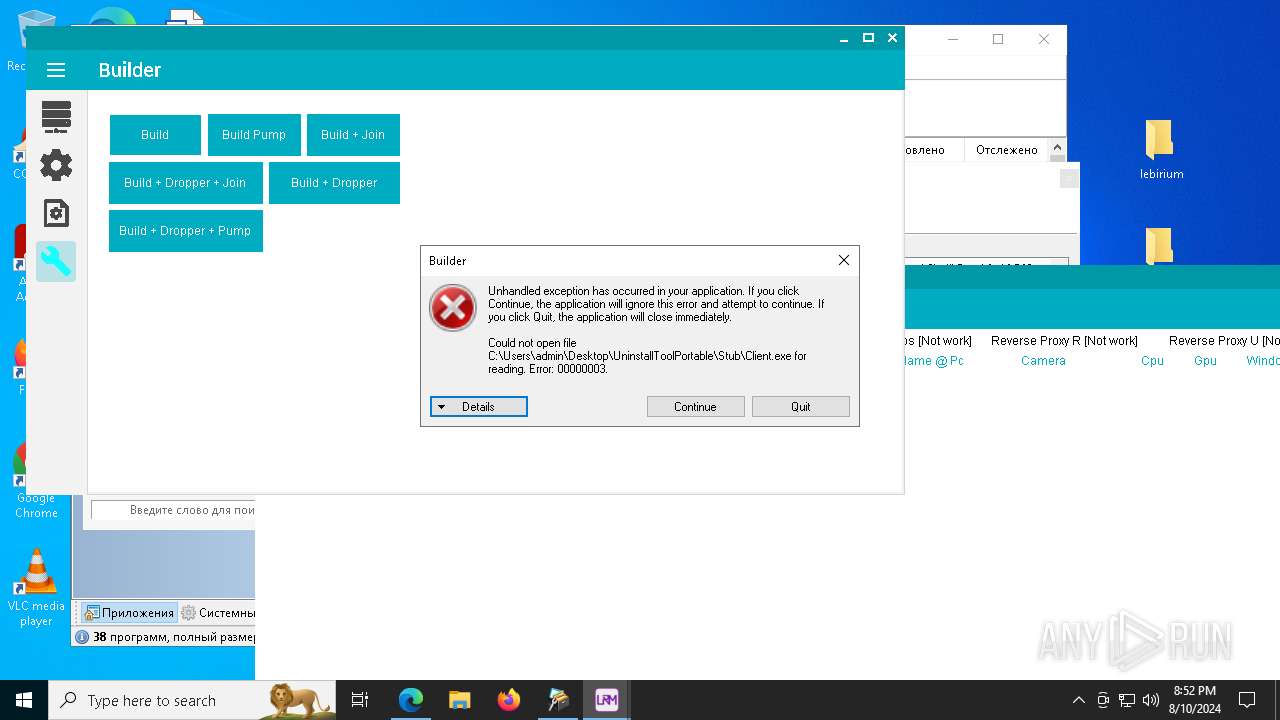Select the server list sidebar icon
Image resolution: width=1280 pixels, height=720 pixels.
point(56,117)
